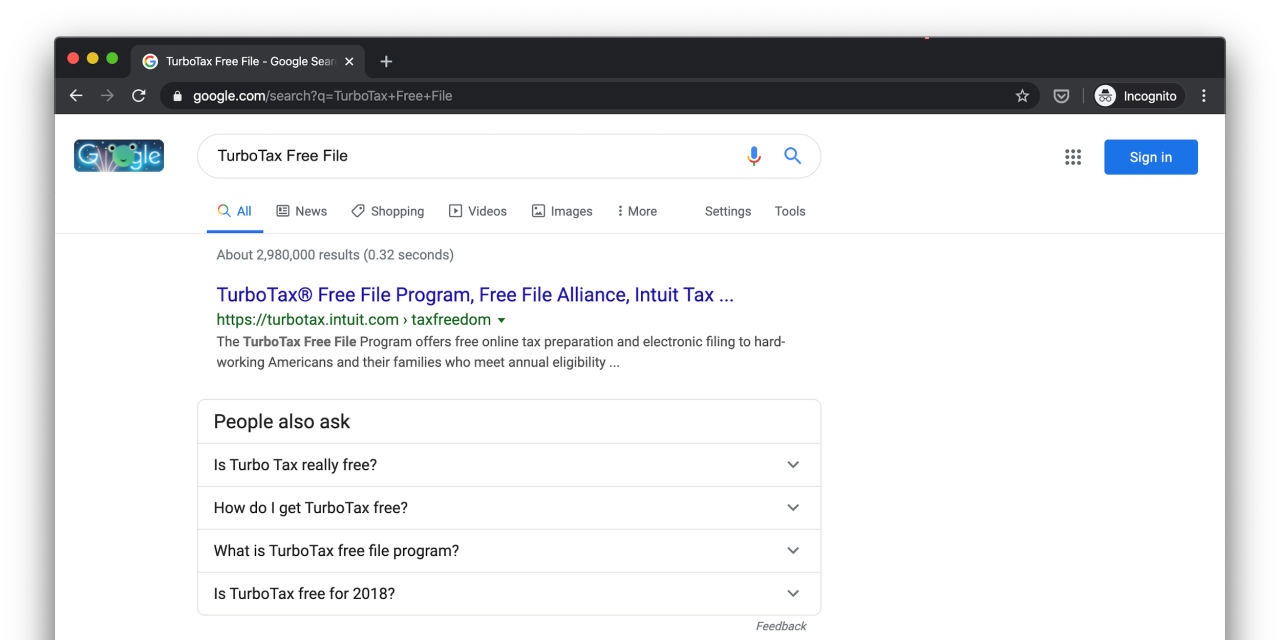
Task: Open a new browser tab
Action: pos(386,62)
